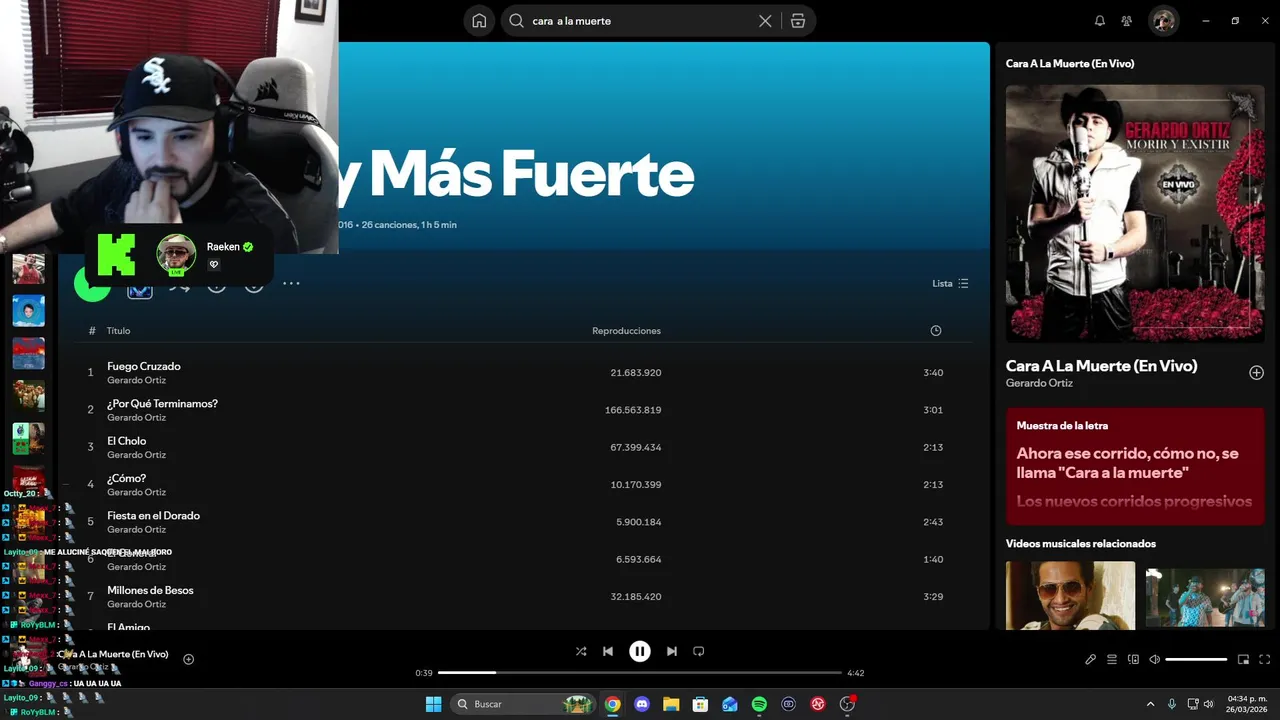Sort by the duration clock column header

click(936, 331)
